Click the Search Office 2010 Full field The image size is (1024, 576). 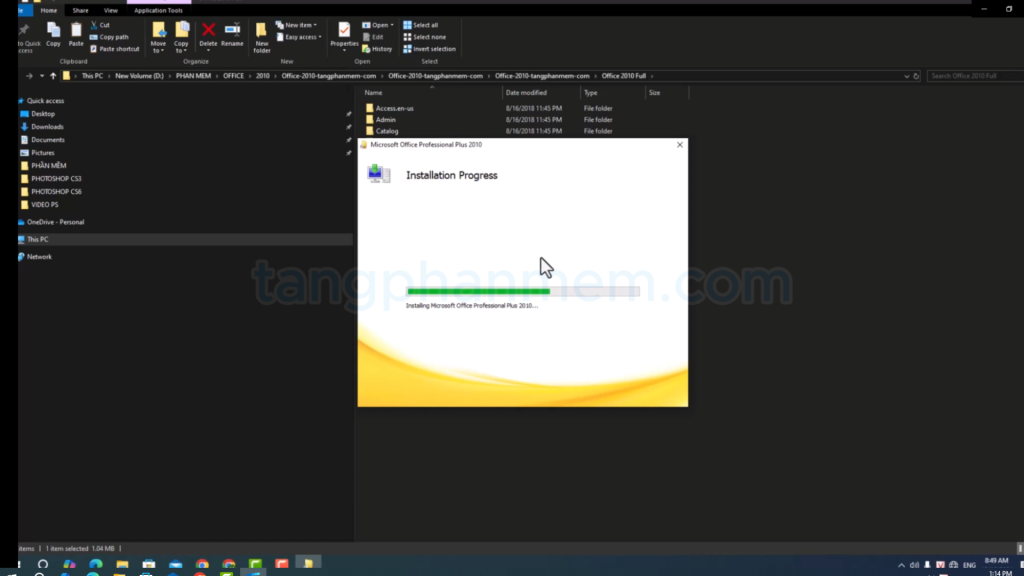975,76
